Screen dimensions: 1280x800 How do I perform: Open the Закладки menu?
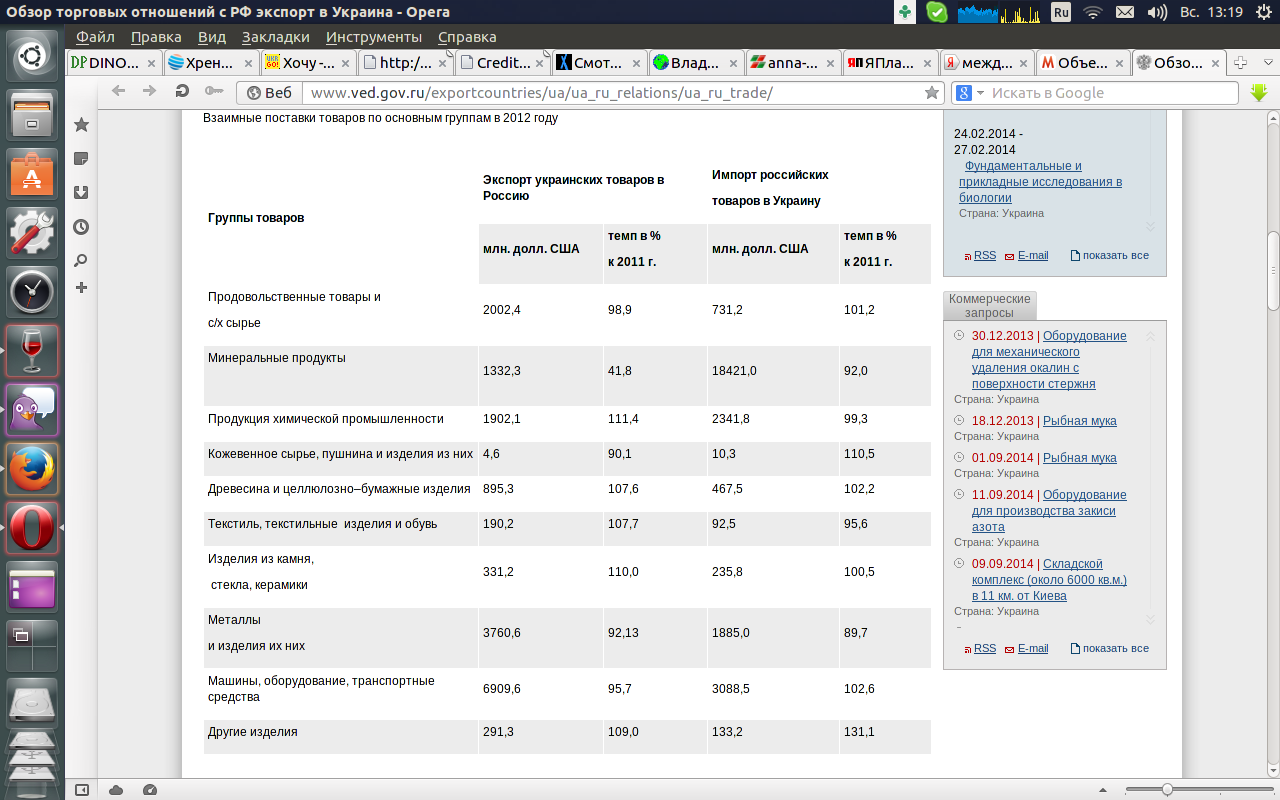click(x=276, y=37)
